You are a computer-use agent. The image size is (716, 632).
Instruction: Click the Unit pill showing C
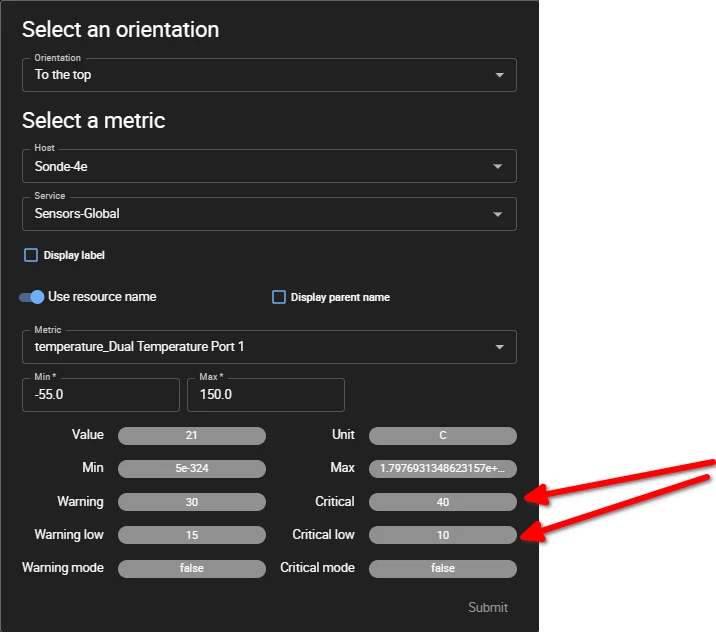point(443,436)
